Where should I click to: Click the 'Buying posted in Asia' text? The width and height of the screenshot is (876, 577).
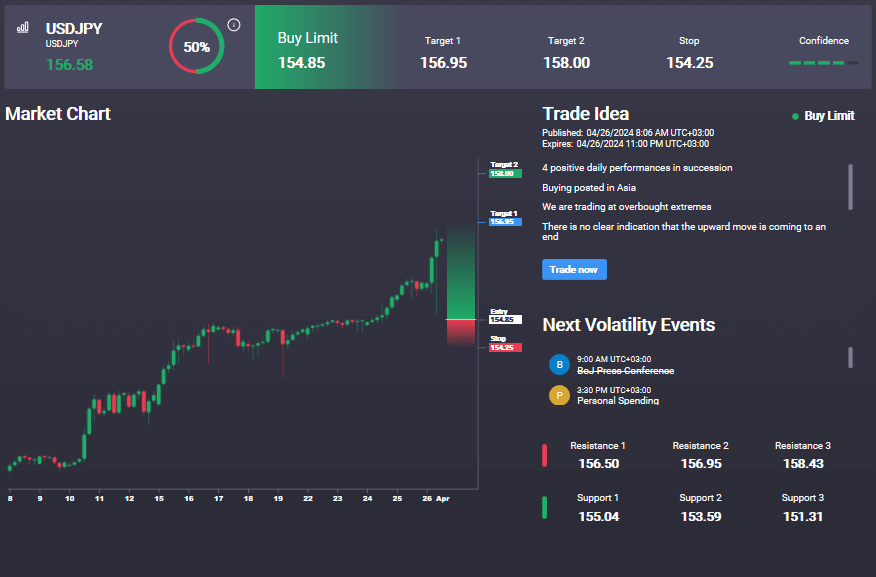coord(589,188)
